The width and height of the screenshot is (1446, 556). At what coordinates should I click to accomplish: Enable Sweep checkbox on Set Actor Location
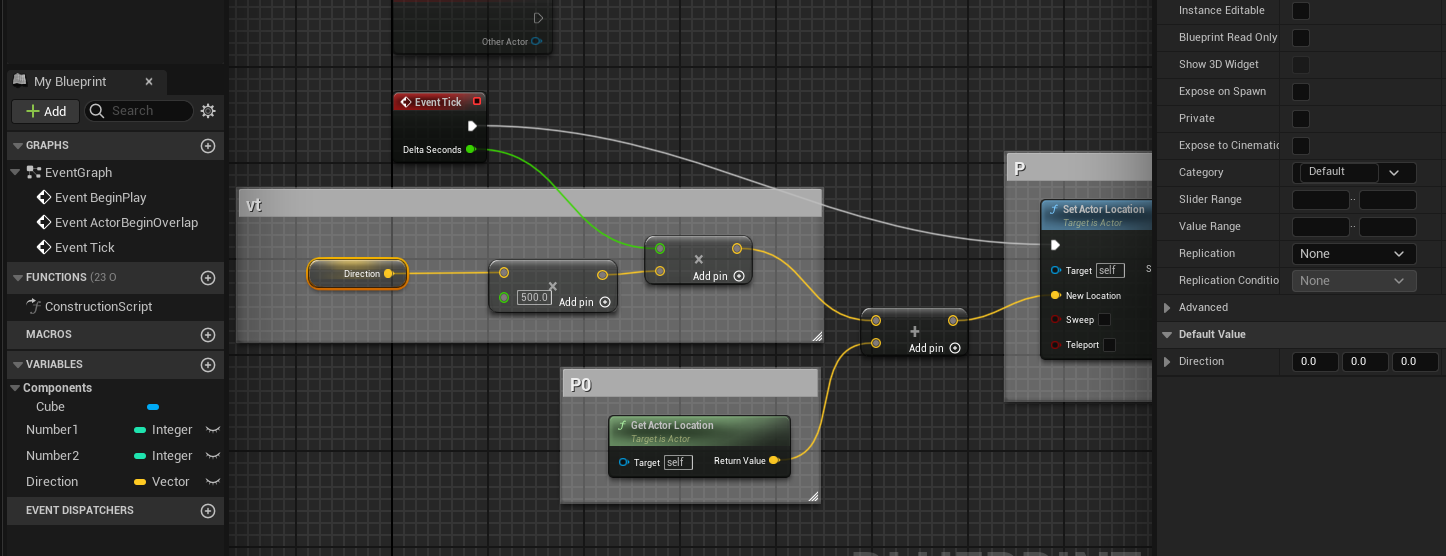click(x=1104, y=320)
